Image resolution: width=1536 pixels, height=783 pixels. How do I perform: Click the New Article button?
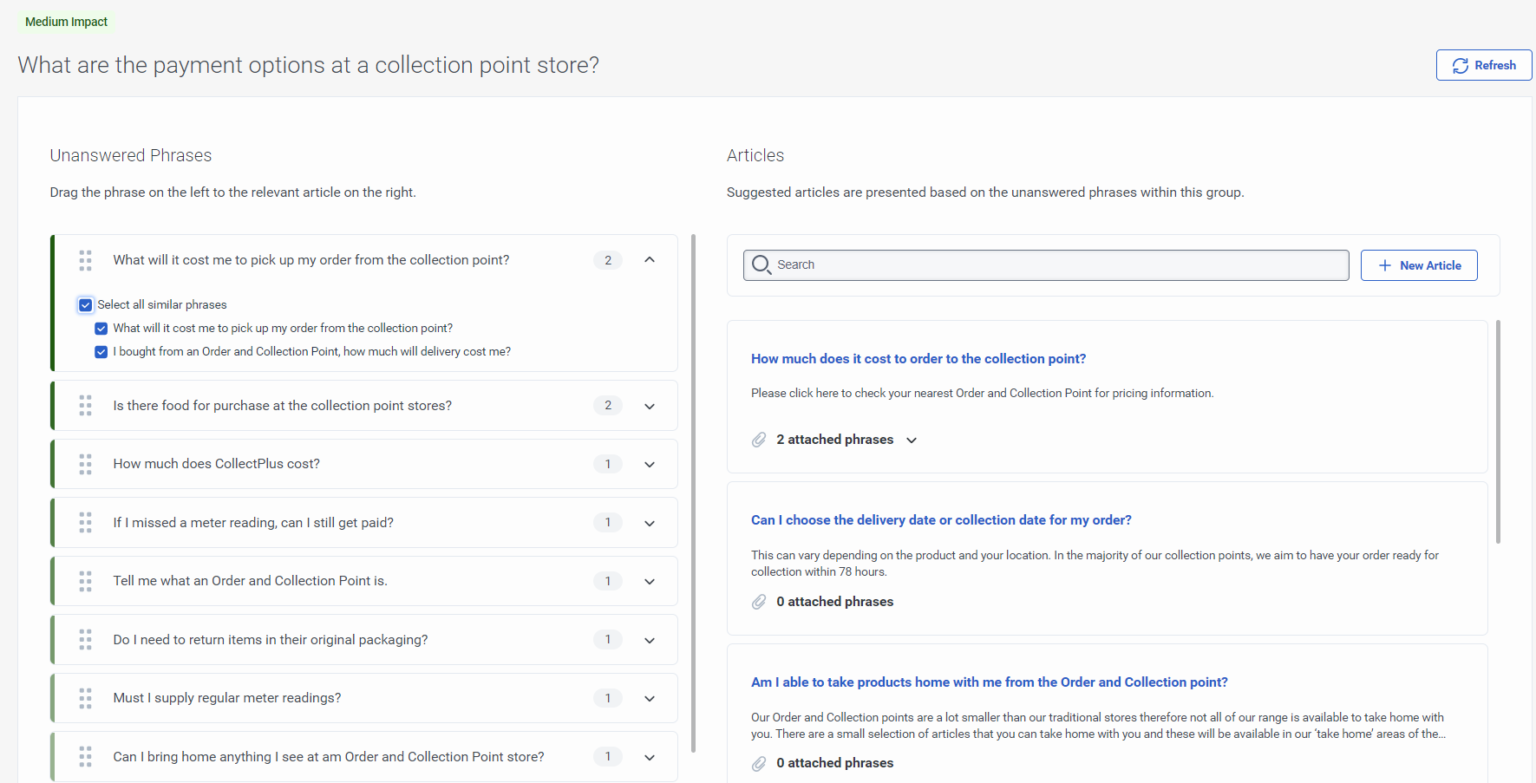(x=1419, y=265)
